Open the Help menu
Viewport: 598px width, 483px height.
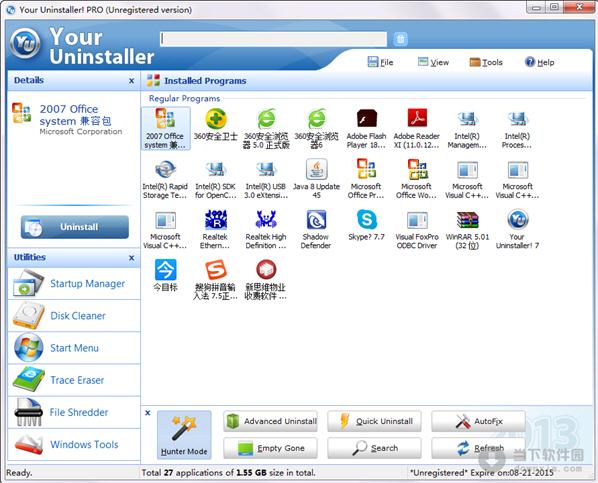pyautogui.click(x=540, y=62)
